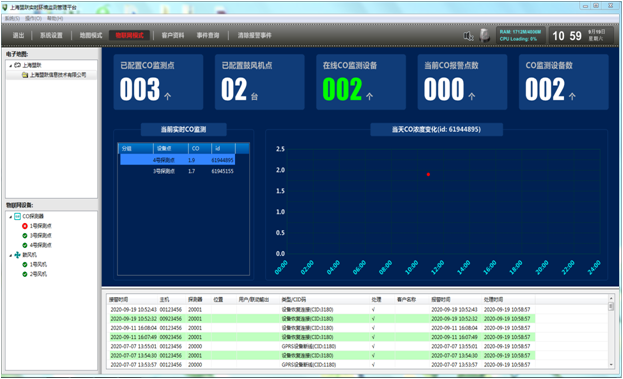The width and height of the screenshot is (623, 379).
Task: Select 1号风机 in device tree
Action: pyautogui.click(x=38, y=265)
